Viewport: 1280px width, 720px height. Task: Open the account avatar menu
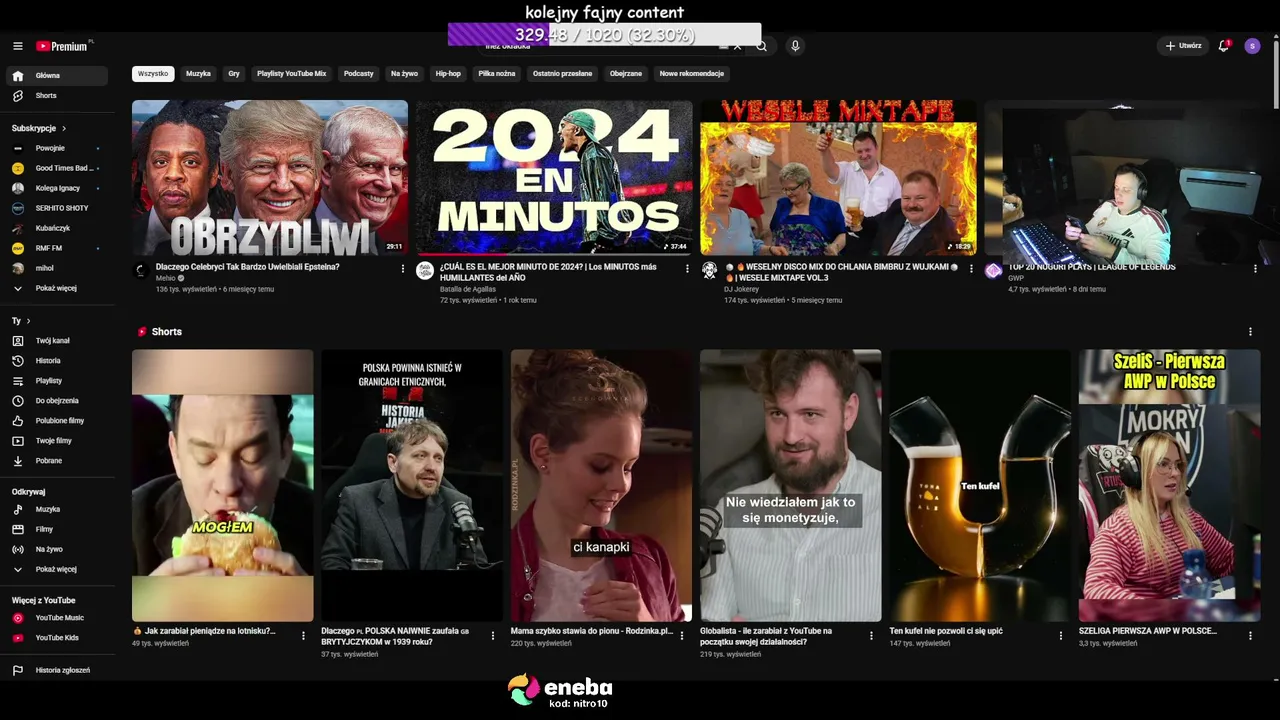pyautogui.click(x=1252, y=46)
